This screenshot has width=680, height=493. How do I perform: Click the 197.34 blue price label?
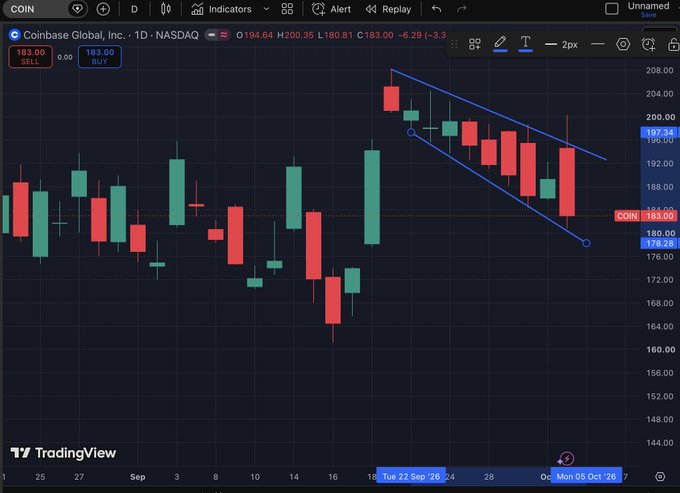[x=659, y=132]
